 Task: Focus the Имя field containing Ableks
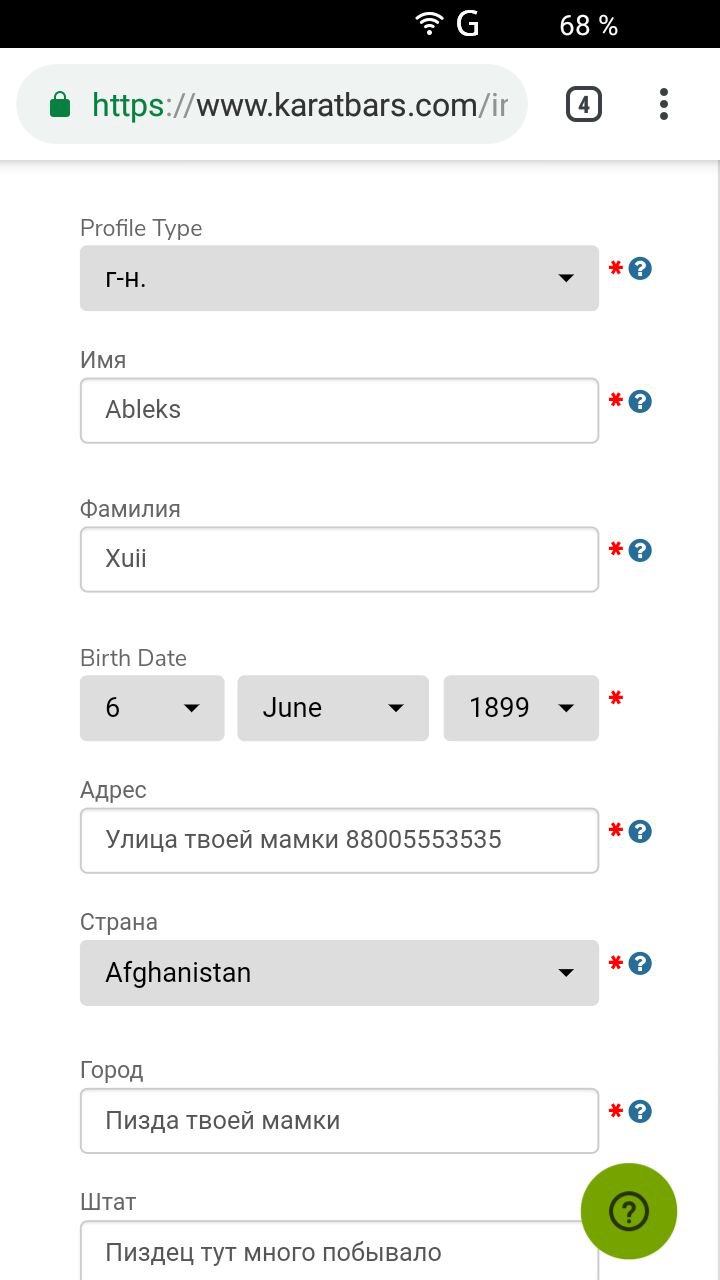coord(339,410)
